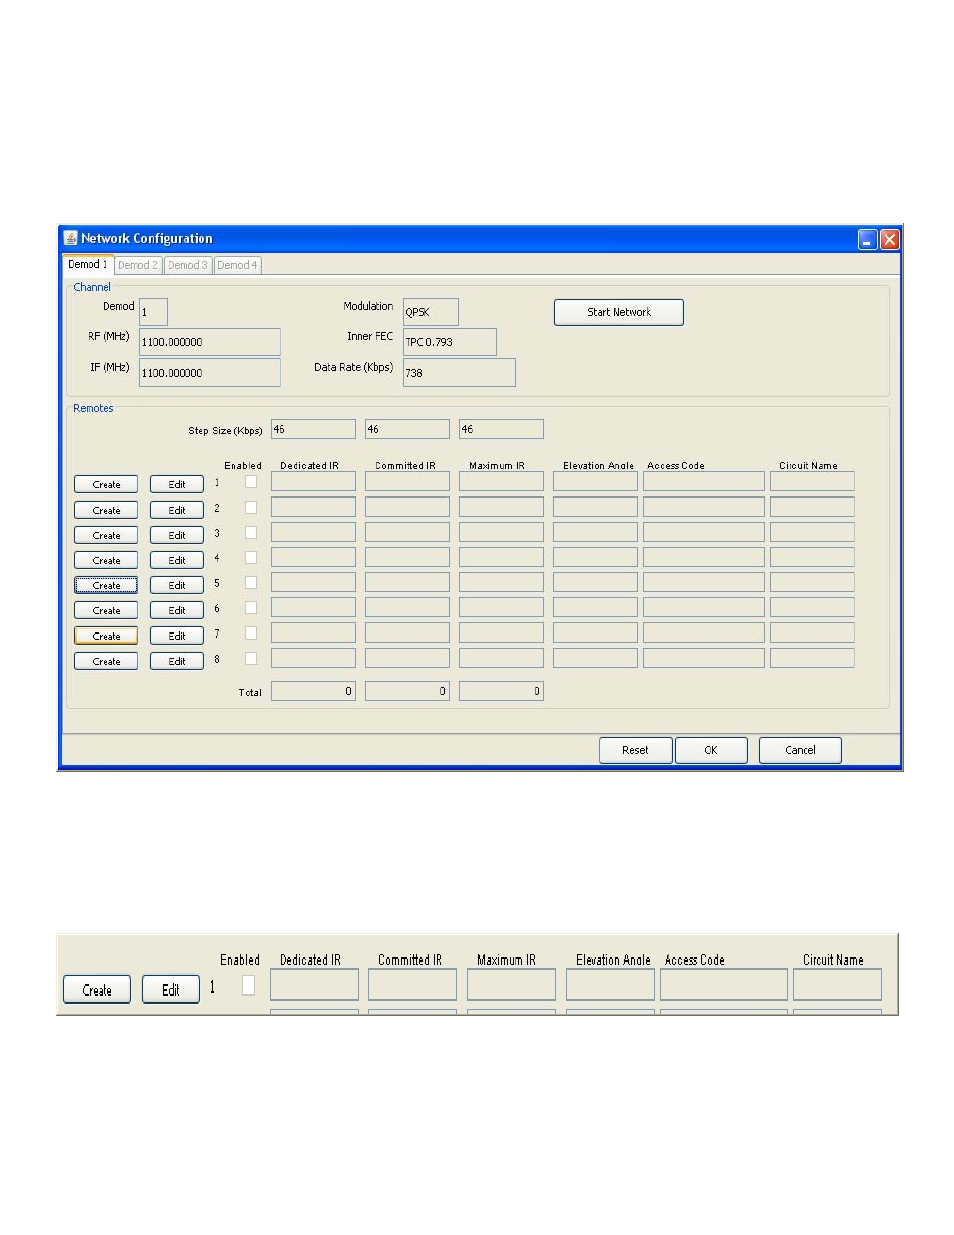Click Edit for remote 5
The image size is (954, 1235).
pyautogui.click(x=177, y=585)
